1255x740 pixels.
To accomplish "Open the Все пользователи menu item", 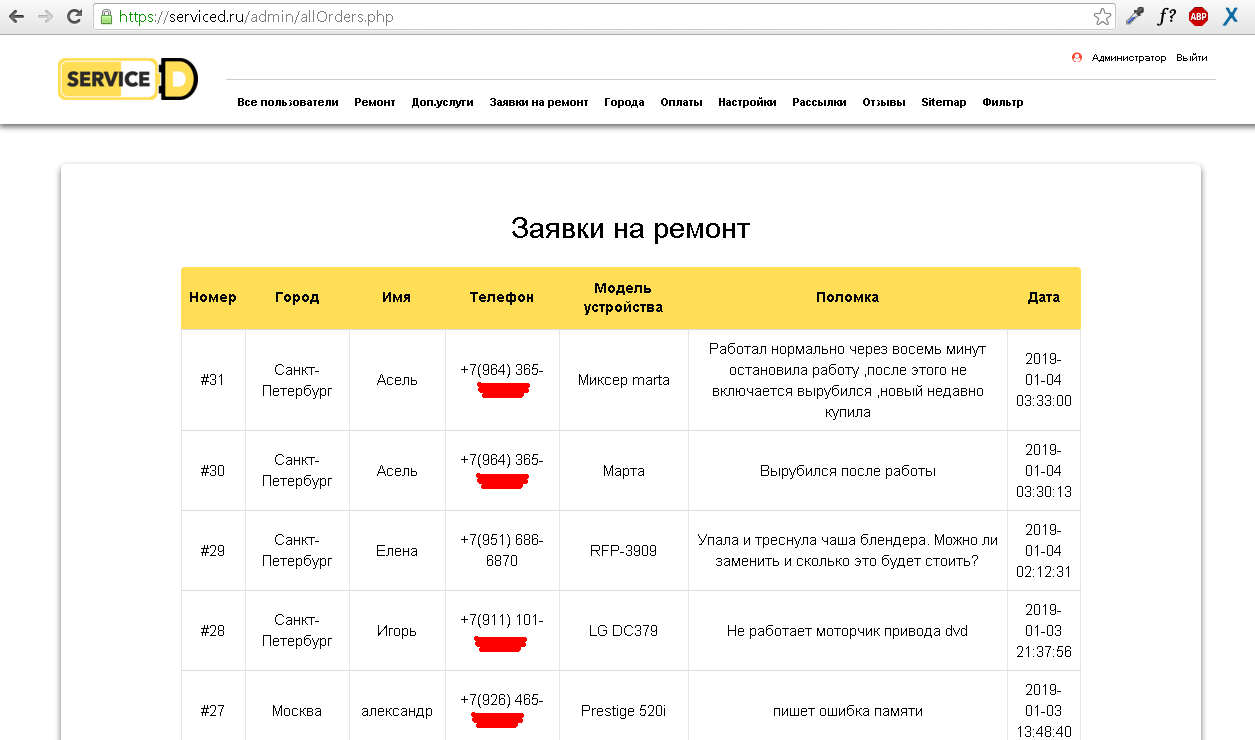I will coord(288,102).
